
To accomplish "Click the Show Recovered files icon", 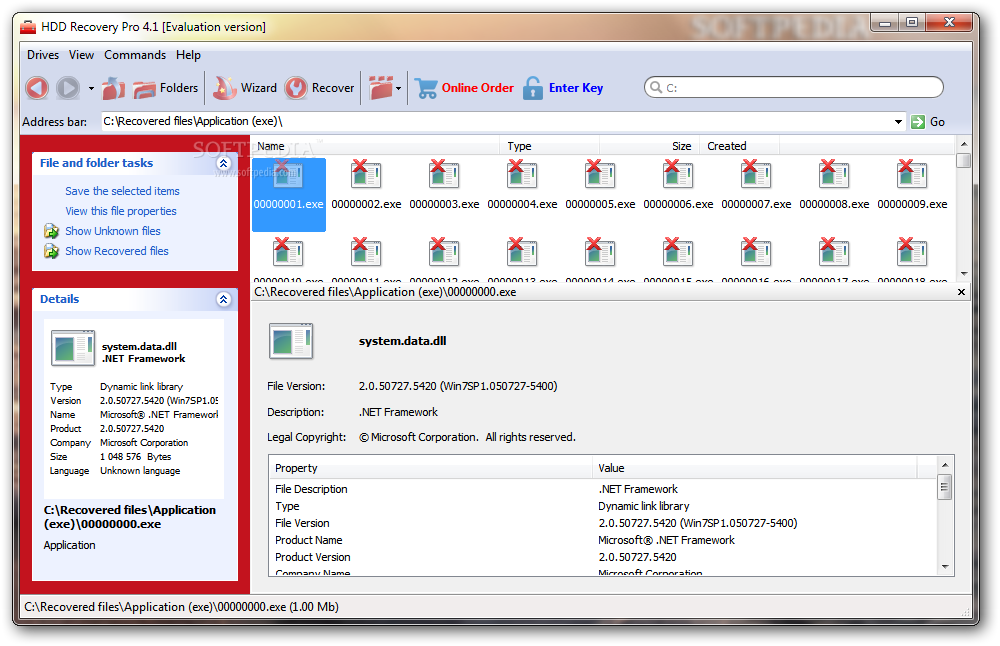I will (x=51, y=251).
